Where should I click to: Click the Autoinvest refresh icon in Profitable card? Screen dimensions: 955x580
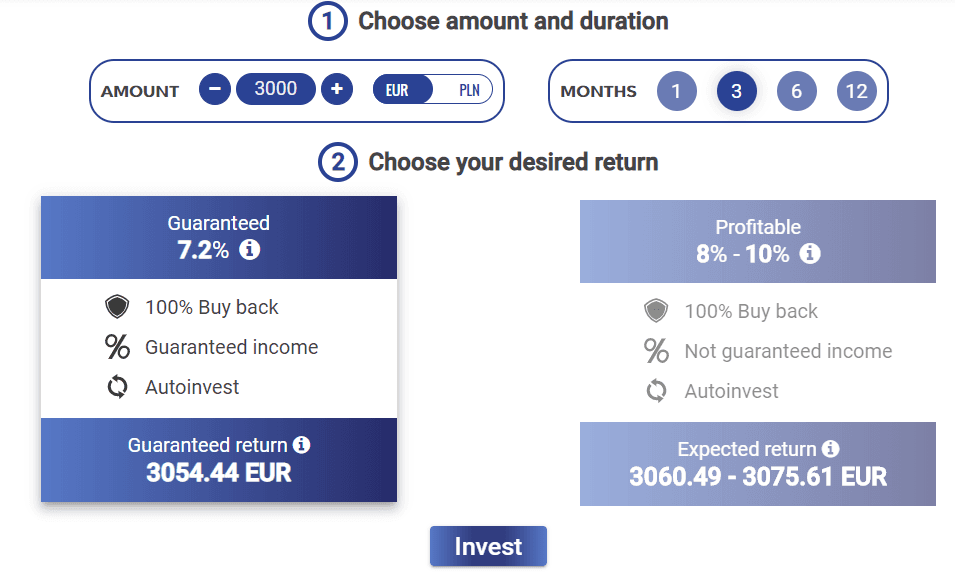[x=656, y=391]
